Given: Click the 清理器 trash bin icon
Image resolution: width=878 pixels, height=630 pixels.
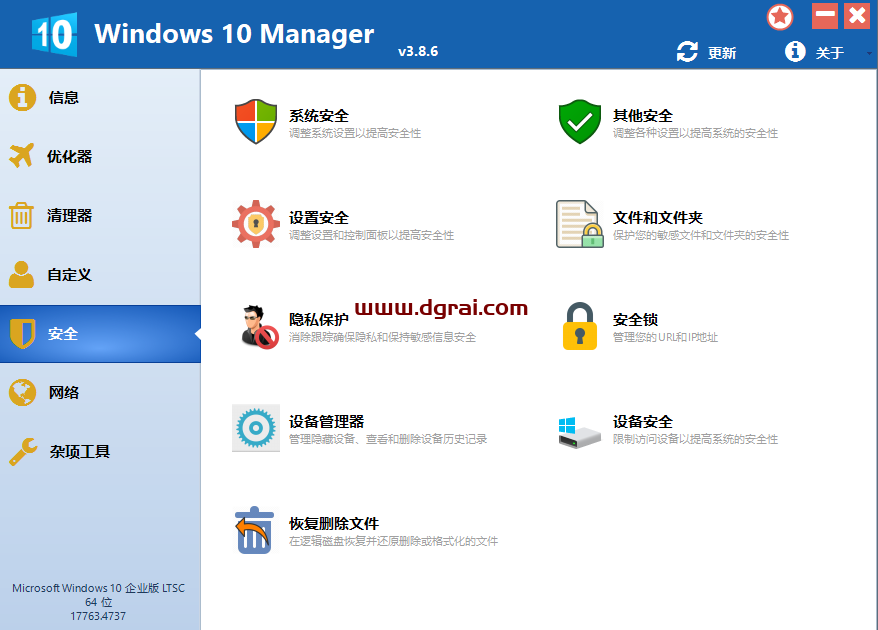Looking at the screenshot, I should [21, 216].
